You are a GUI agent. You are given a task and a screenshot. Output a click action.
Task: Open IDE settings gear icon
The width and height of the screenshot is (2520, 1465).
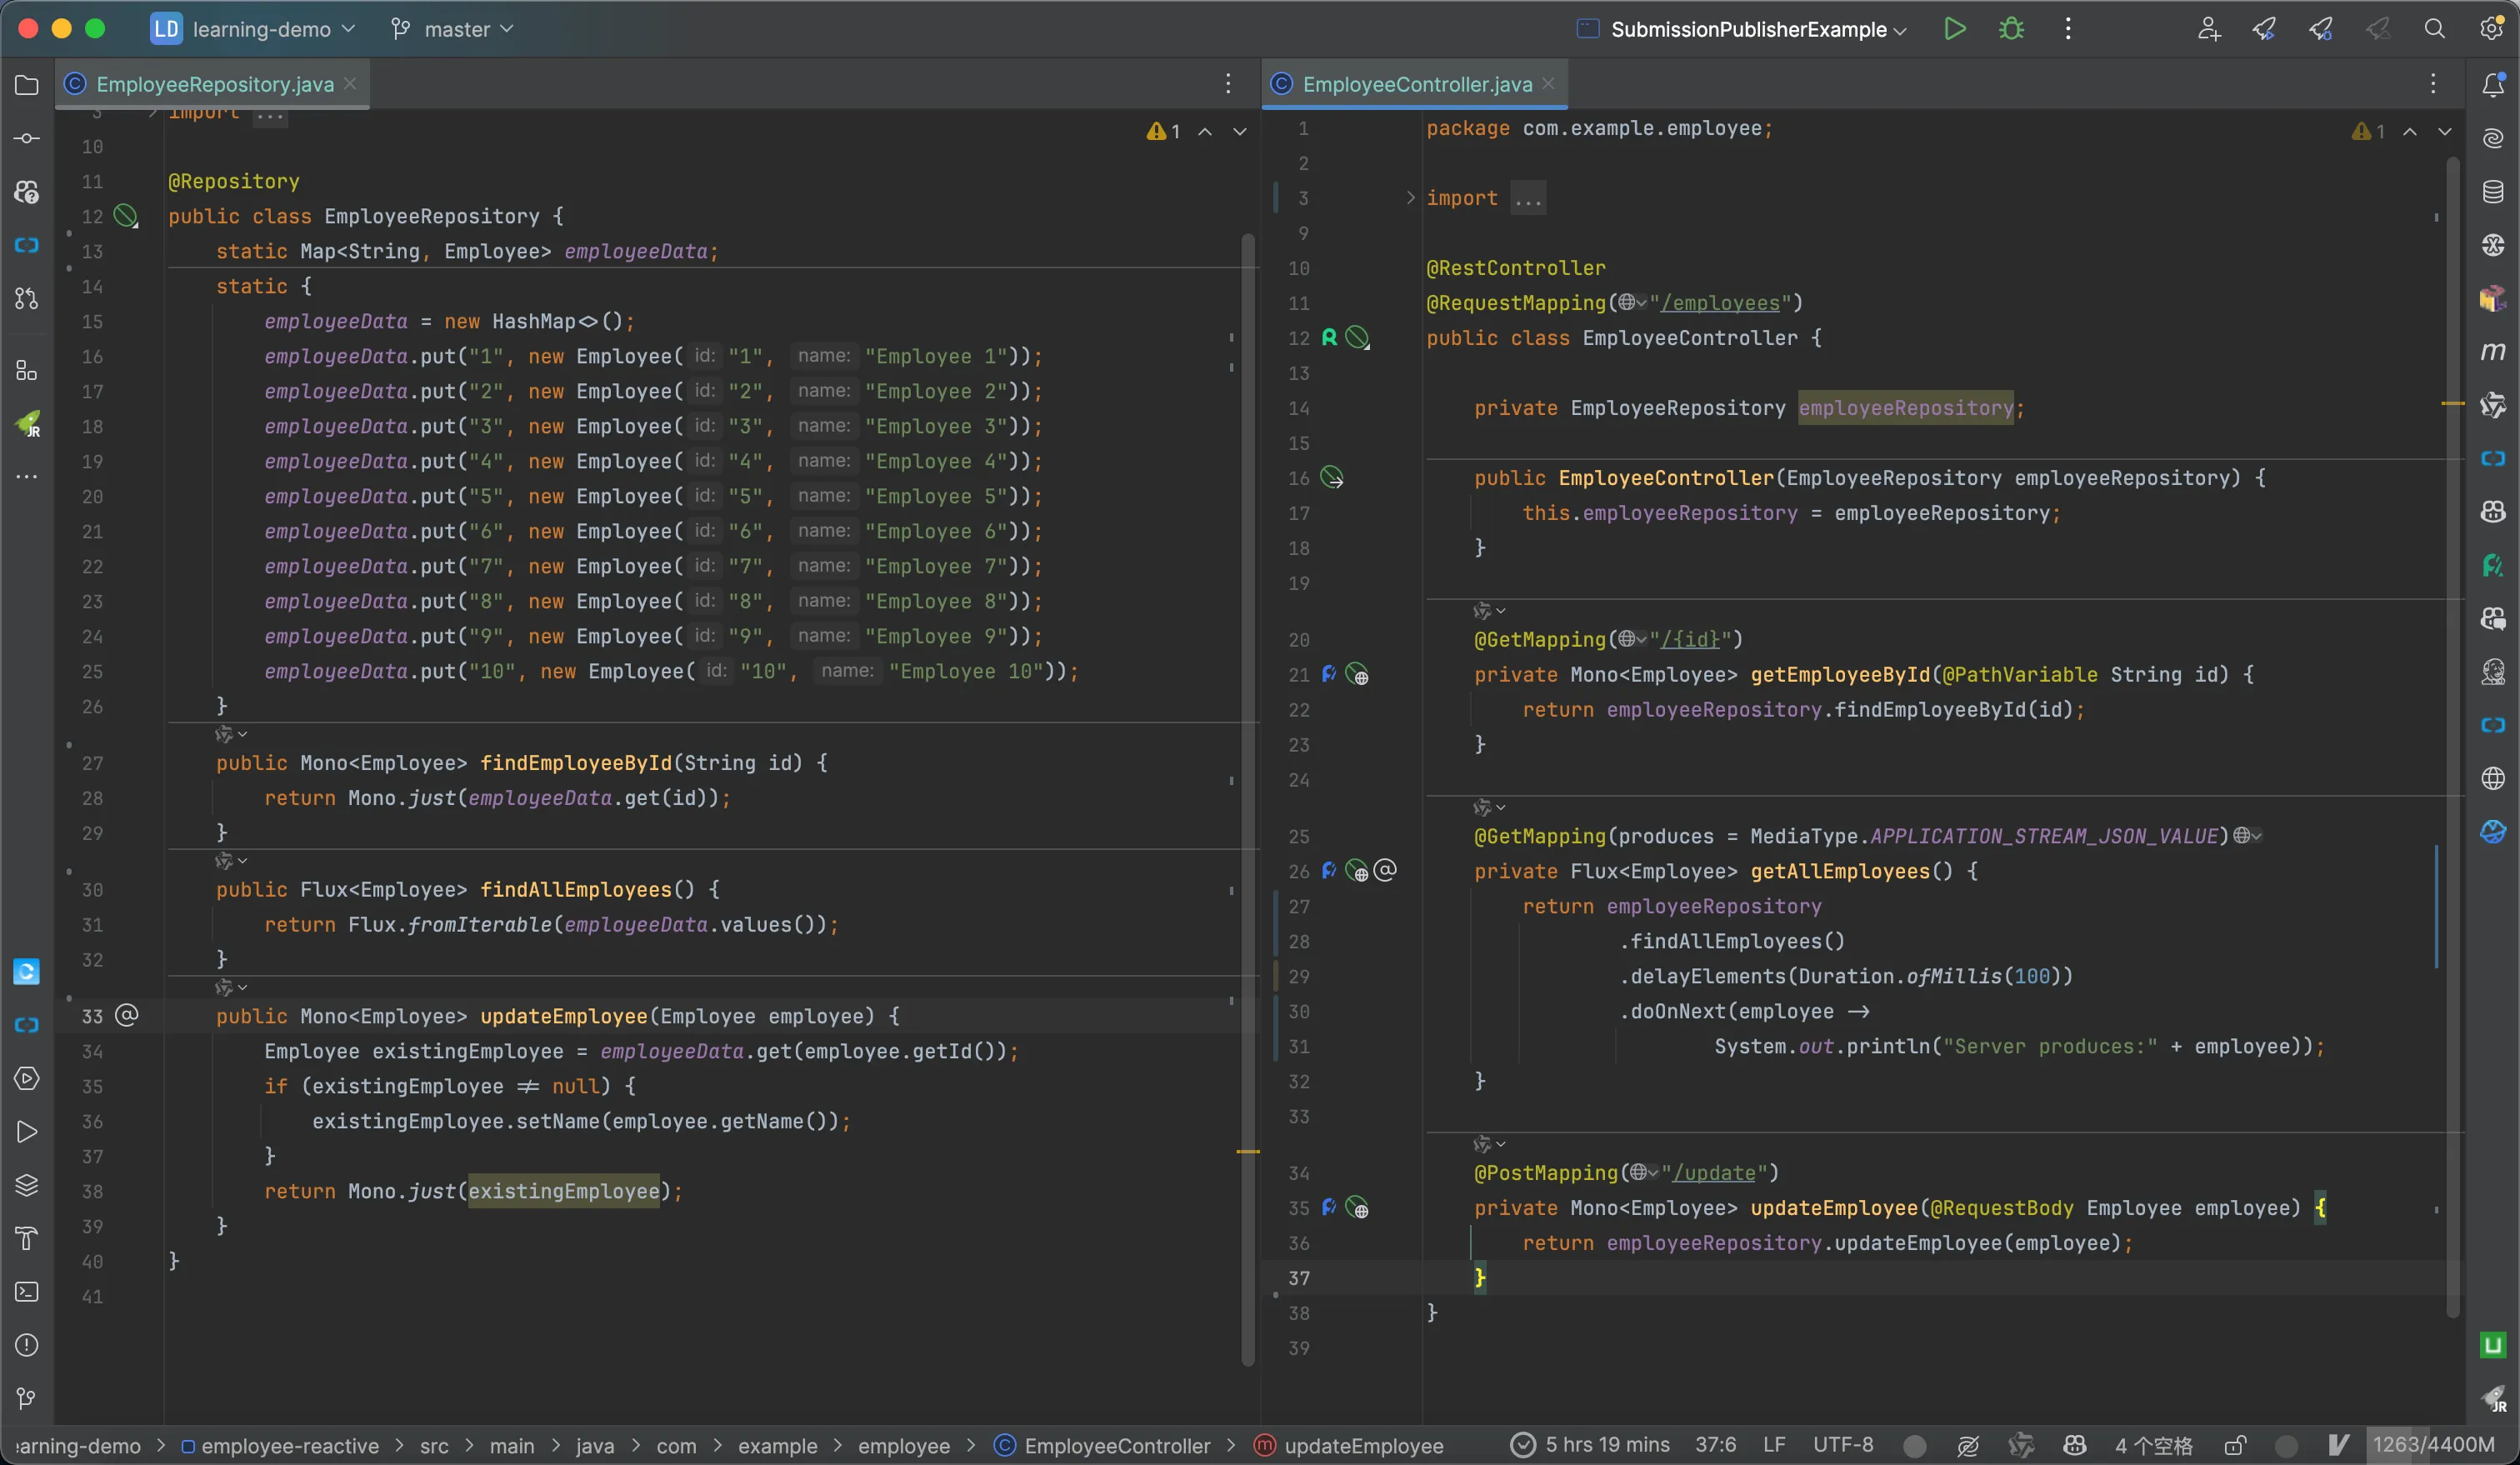pos(2491,29)
